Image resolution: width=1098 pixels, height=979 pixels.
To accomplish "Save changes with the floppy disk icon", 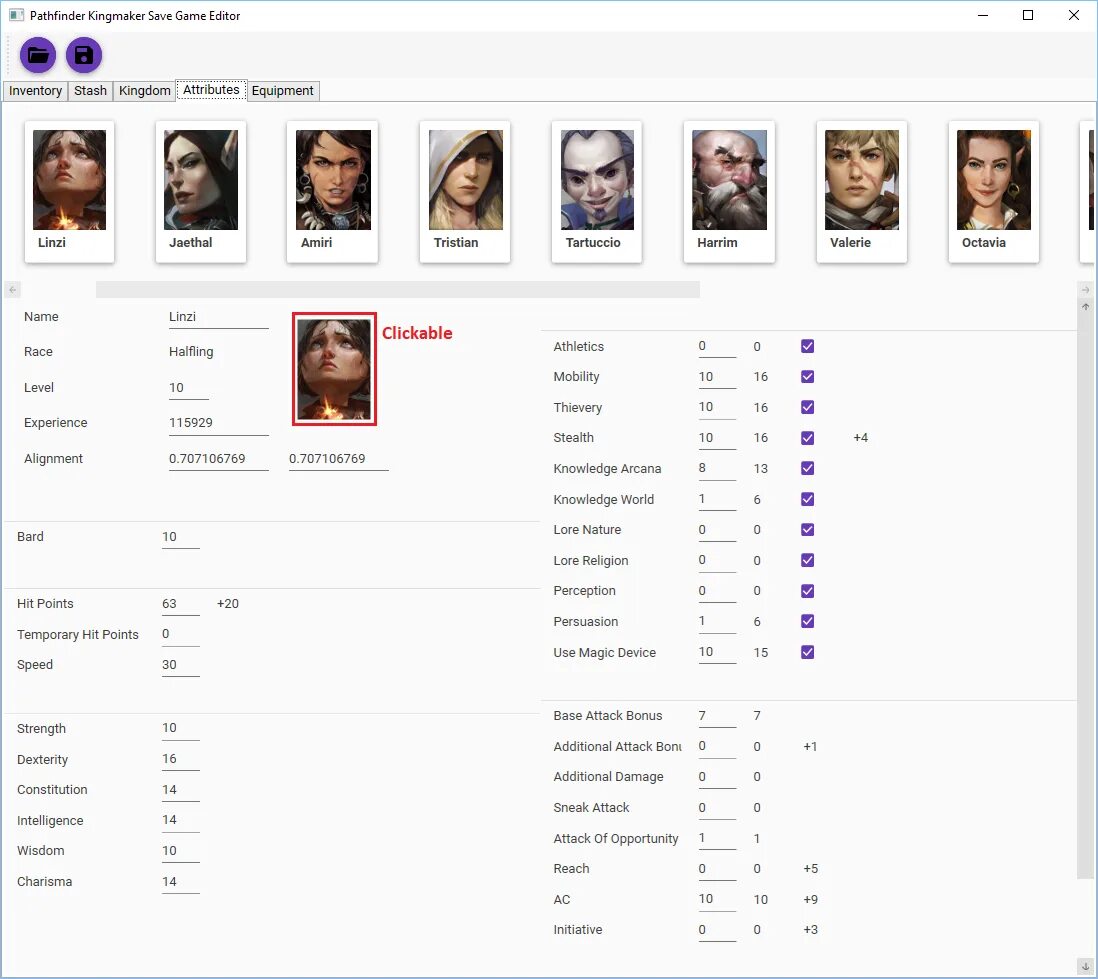I will 84,55.
